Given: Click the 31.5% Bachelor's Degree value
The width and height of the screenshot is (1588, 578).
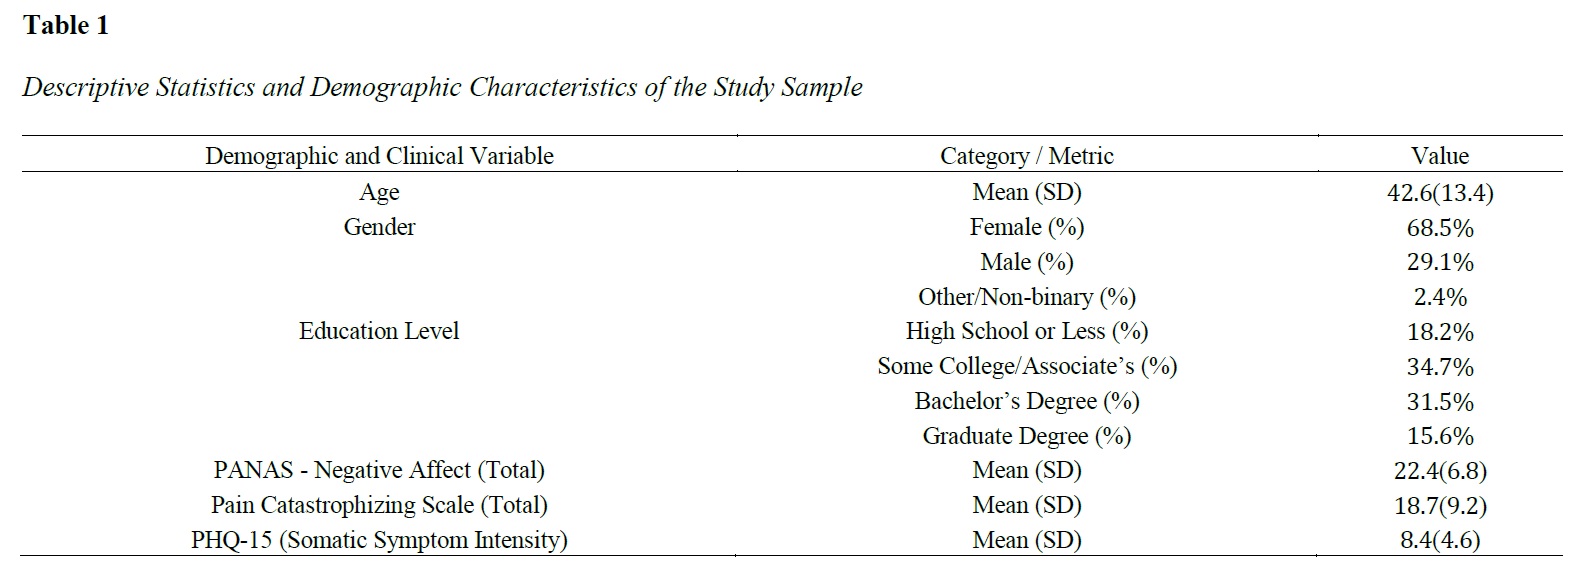Looking at the screenshot, I should point(1439,402).
